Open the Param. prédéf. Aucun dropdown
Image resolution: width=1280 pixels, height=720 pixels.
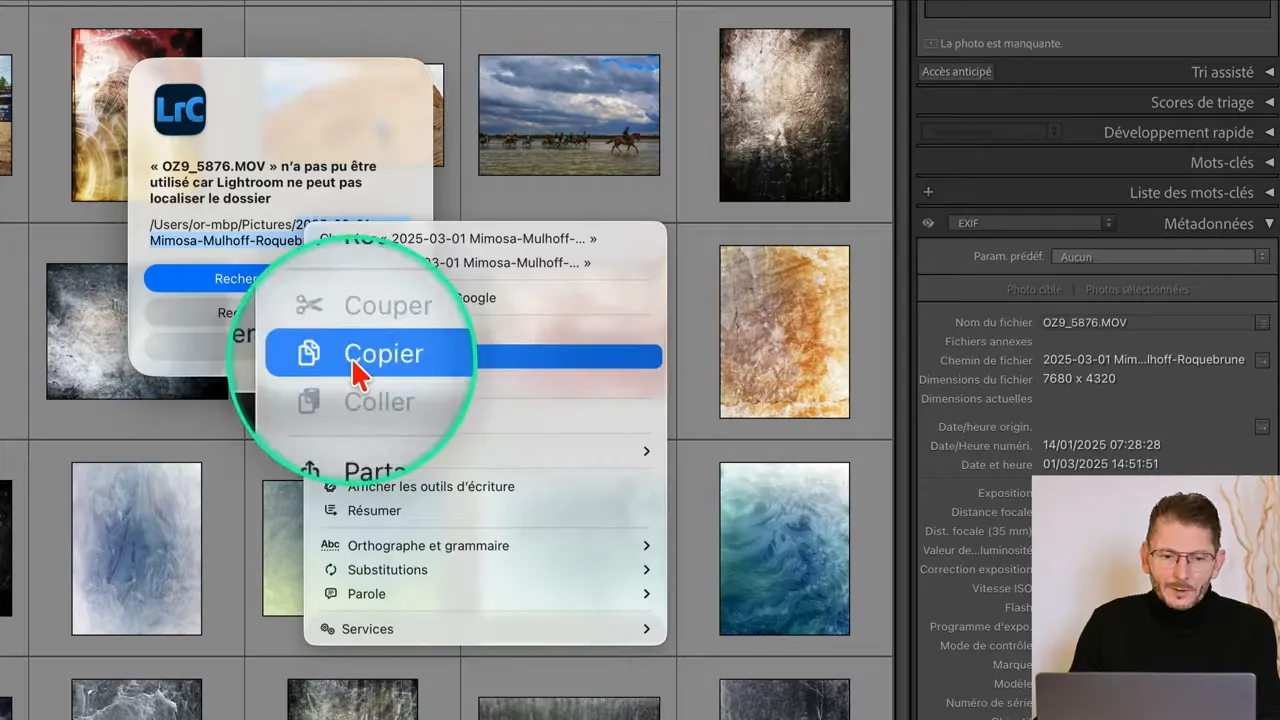tap(1160, 257)
